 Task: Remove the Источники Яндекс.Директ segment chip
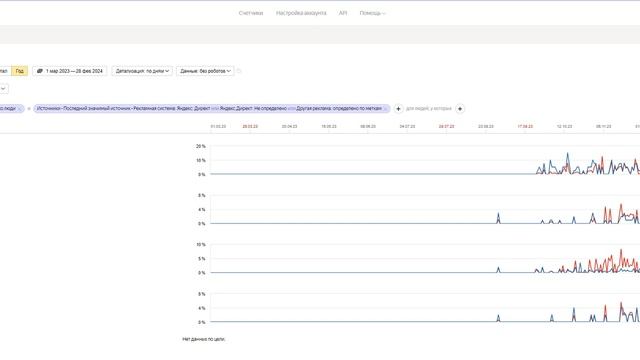385,109
